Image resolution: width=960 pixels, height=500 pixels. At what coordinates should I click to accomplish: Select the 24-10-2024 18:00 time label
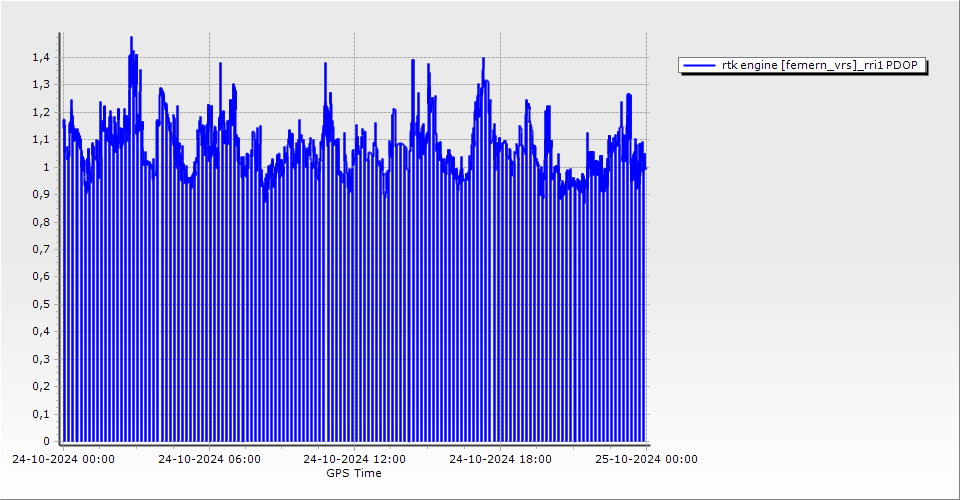[501, 460]
